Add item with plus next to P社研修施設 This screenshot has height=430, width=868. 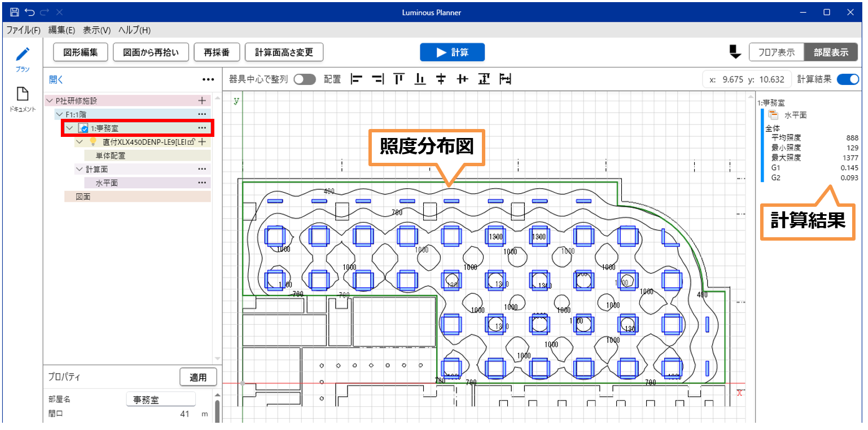click(x=202, y=101)
